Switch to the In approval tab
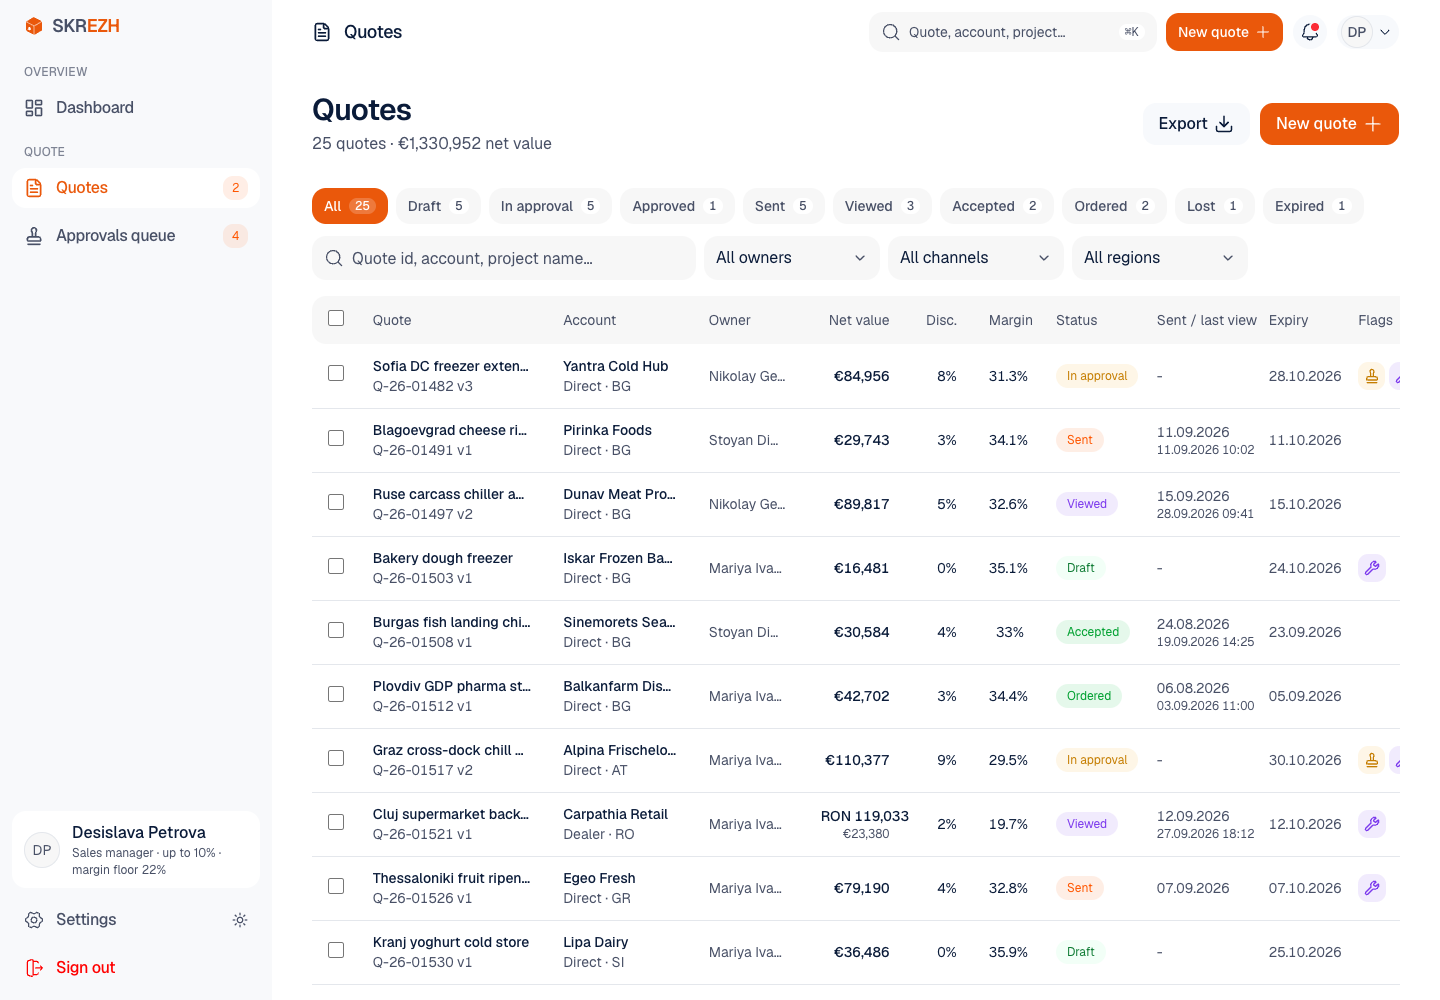This screenshot has height=1000, width=1440. pos(550,206)
